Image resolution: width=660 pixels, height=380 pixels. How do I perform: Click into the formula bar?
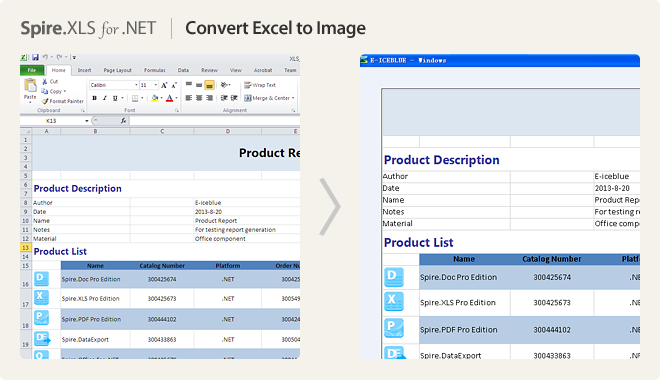tap(215, 121)
